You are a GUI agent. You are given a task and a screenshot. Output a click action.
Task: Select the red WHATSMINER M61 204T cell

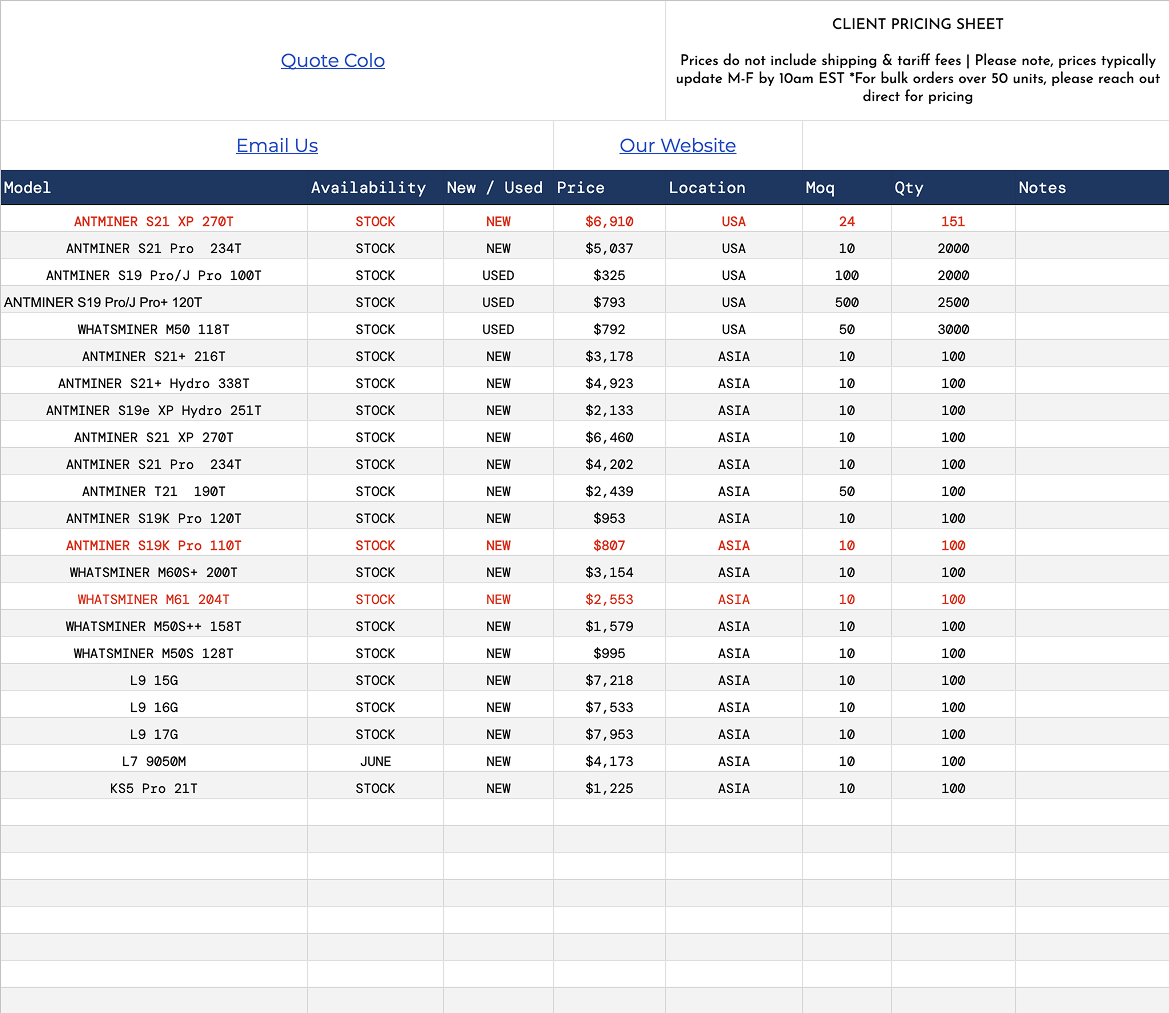tap(154, 600)
